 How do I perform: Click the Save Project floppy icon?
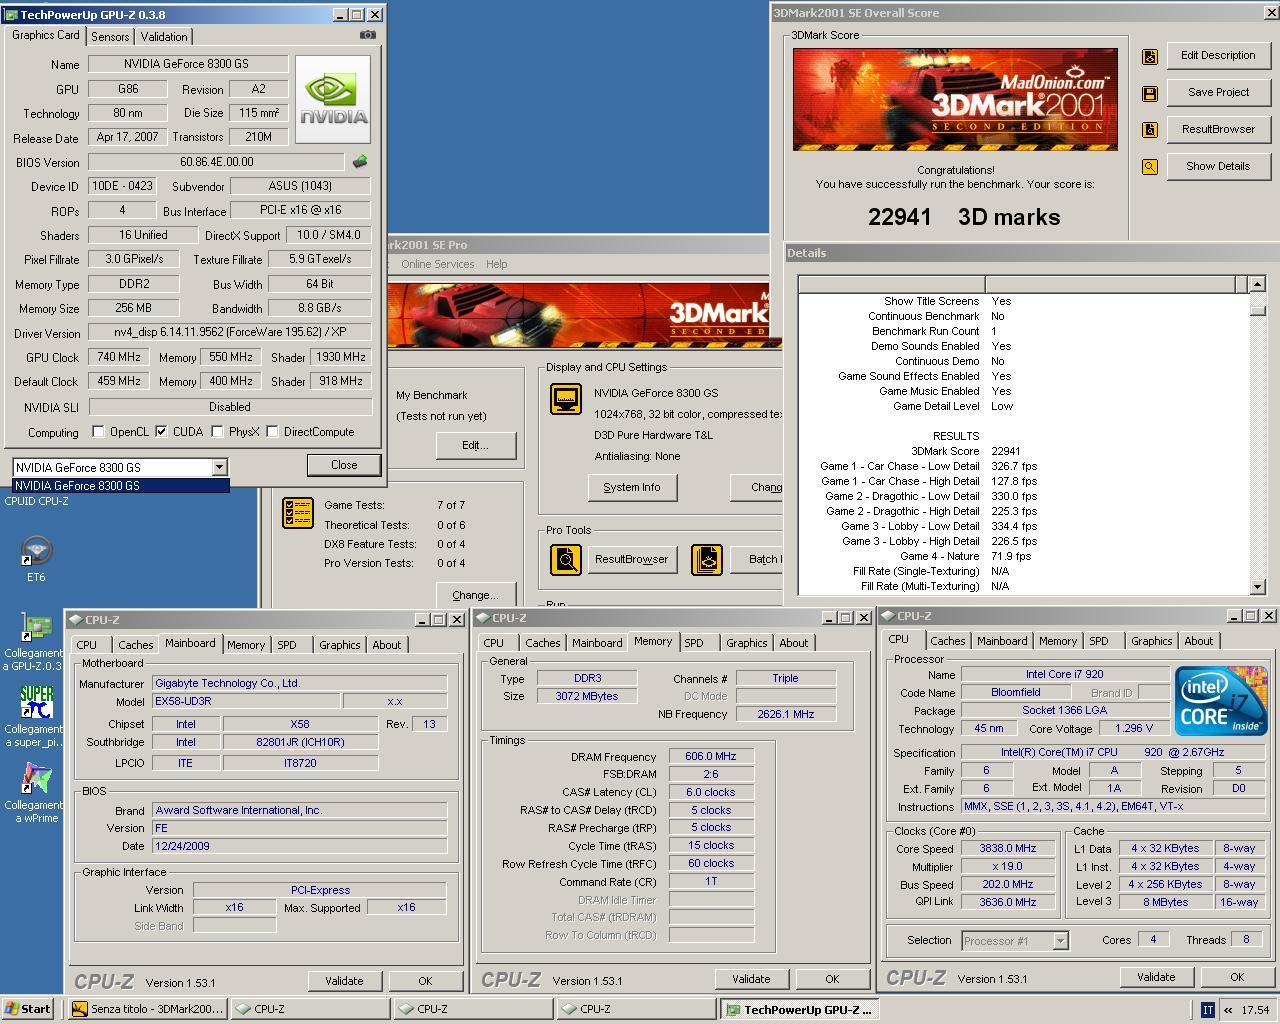pos(1150,93)
